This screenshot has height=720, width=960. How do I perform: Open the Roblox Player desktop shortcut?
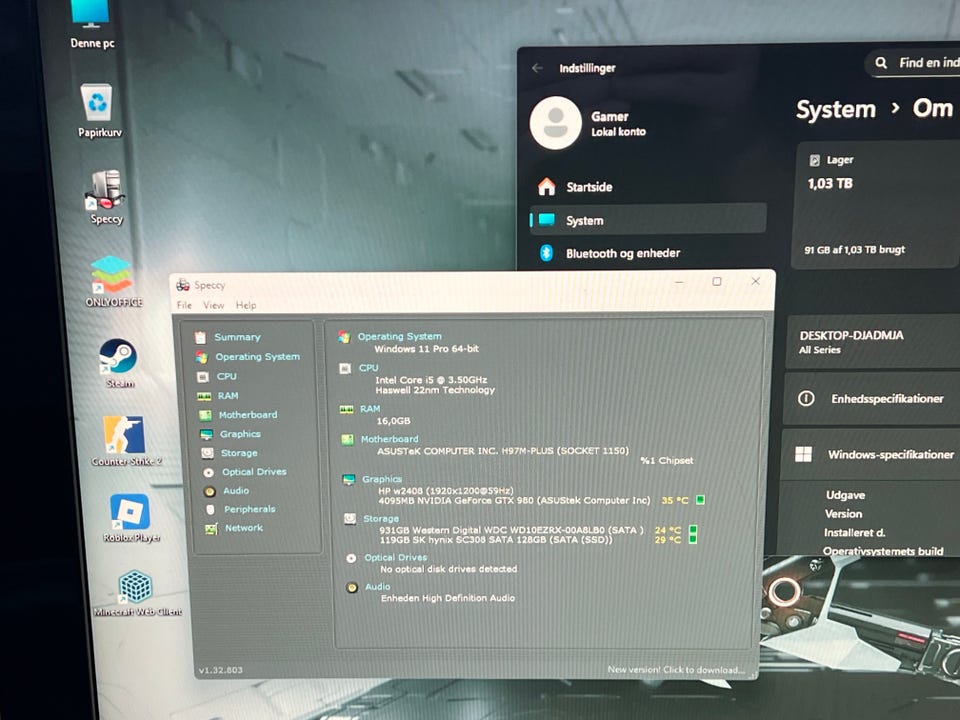click(x=130, y=518)
